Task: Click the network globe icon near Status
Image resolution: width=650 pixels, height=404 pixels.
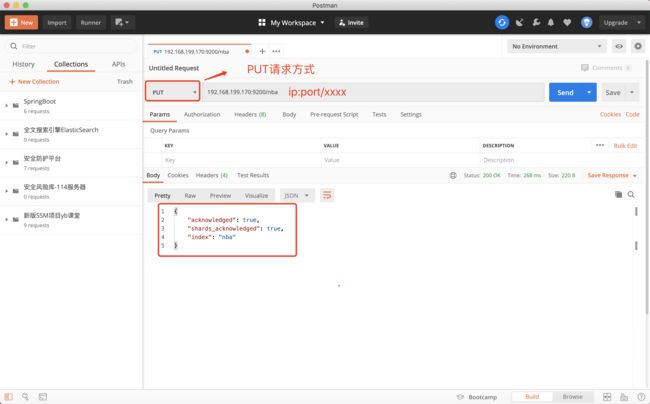Action: [x=453, y=175]
